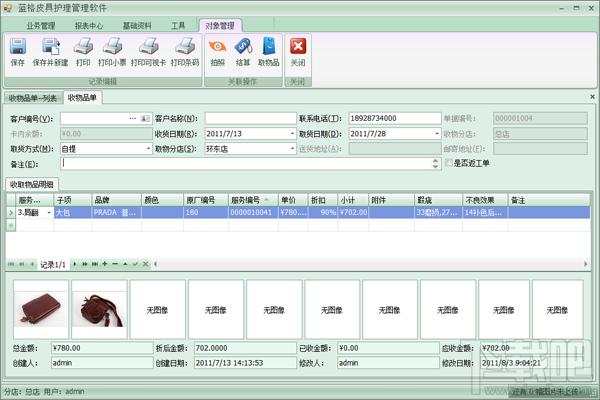Screen dimensions: 600x400
Task: Open the 拍照 camera eye icon
Action: (217, 47)
